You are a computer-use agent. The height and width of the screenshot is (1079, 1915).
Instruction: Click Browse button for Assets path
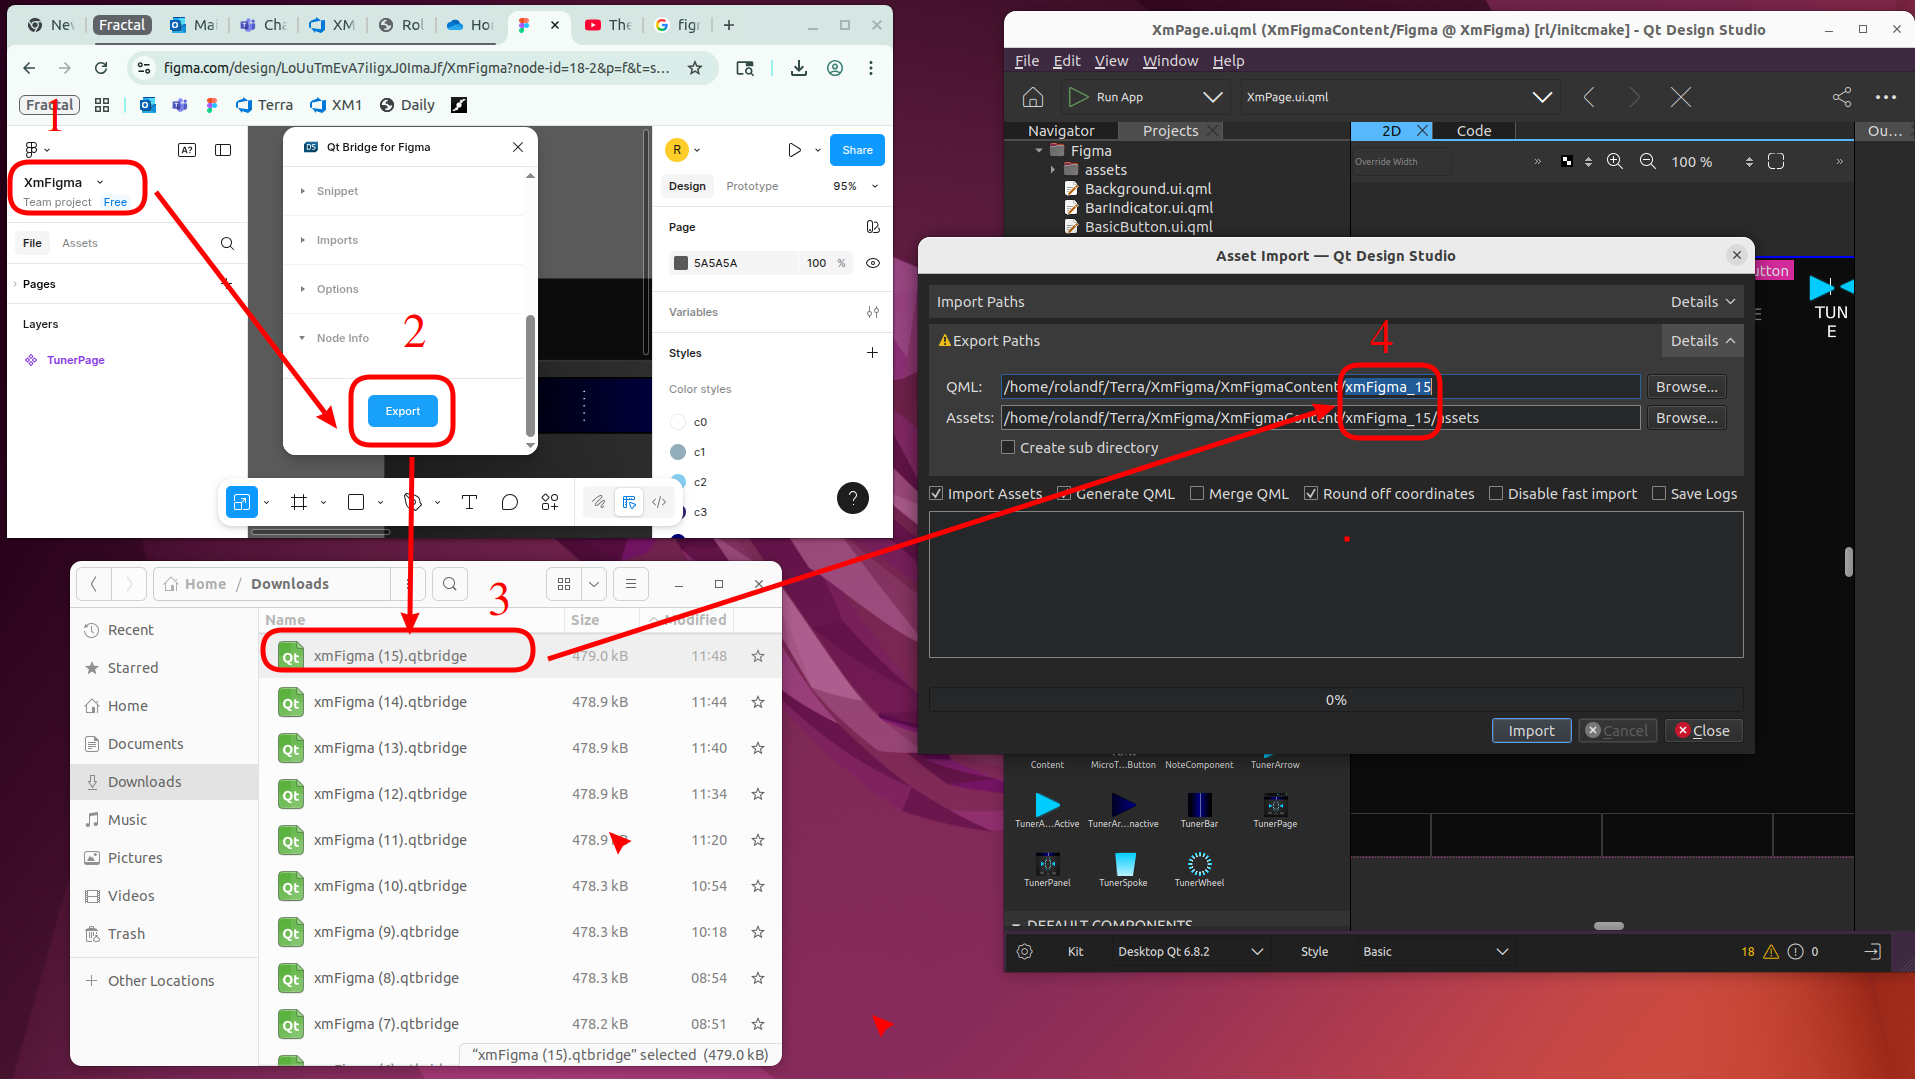[x=1686, y=418]
